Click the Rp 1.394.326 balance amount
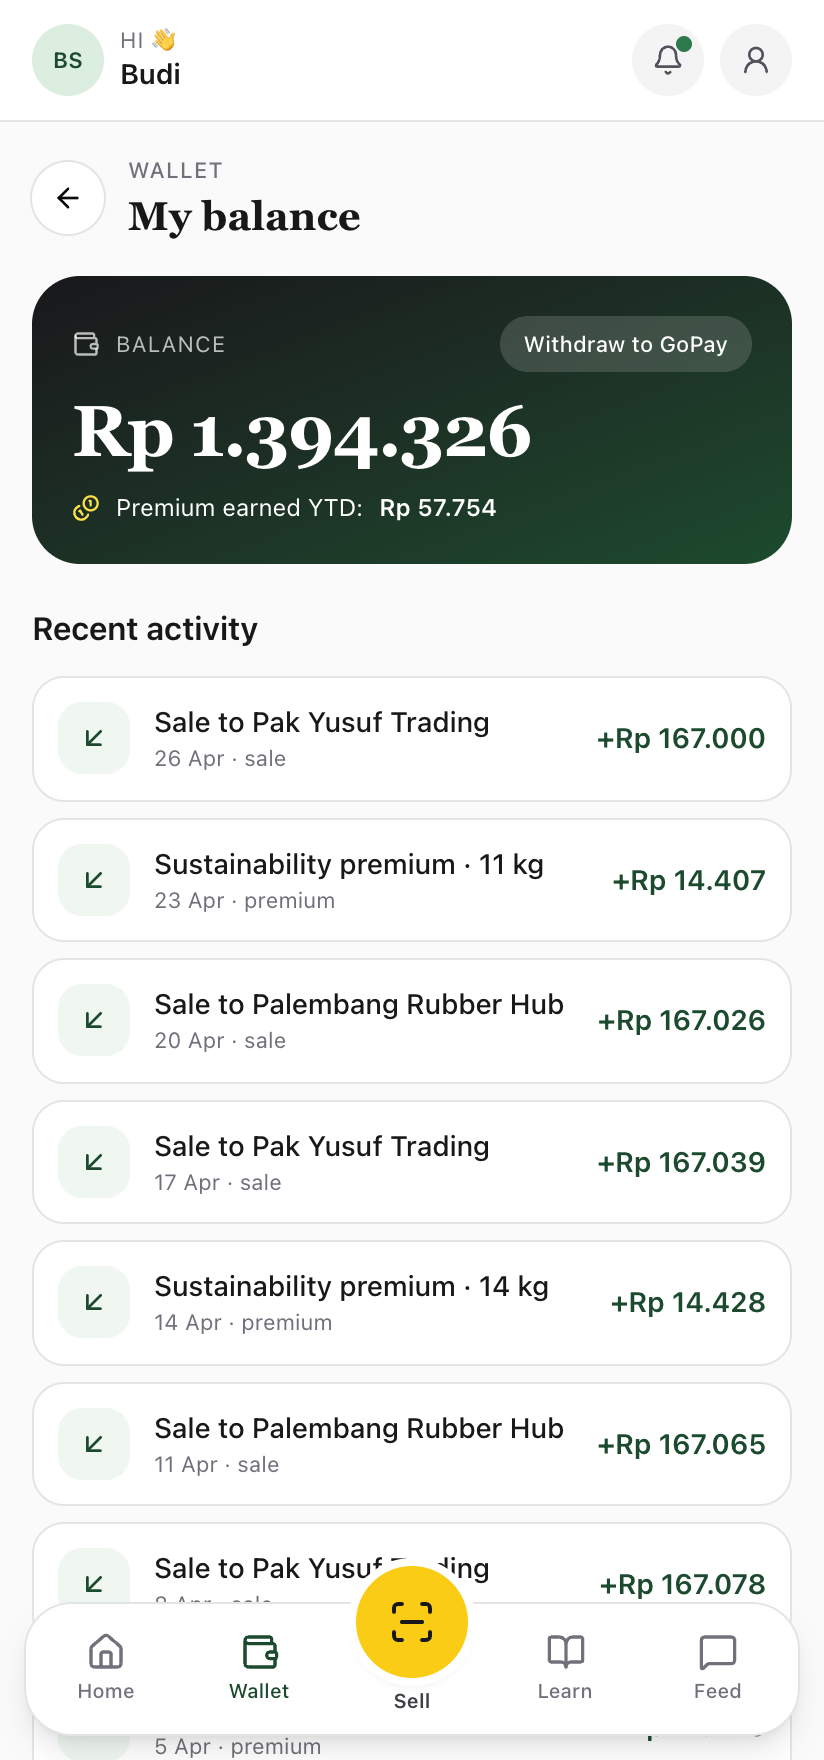The image size is (824, 1760). (x=302, y=434)
